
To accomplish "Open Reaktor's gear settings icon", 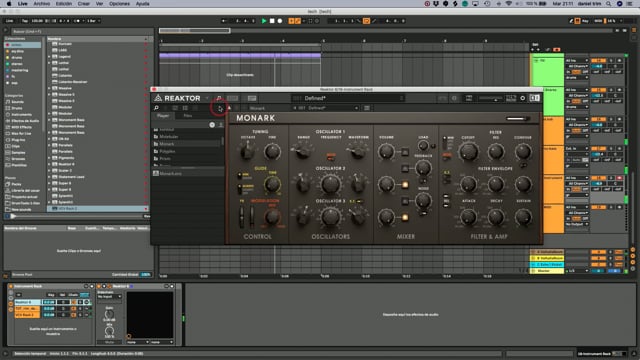I will click(x=522, y=98).
